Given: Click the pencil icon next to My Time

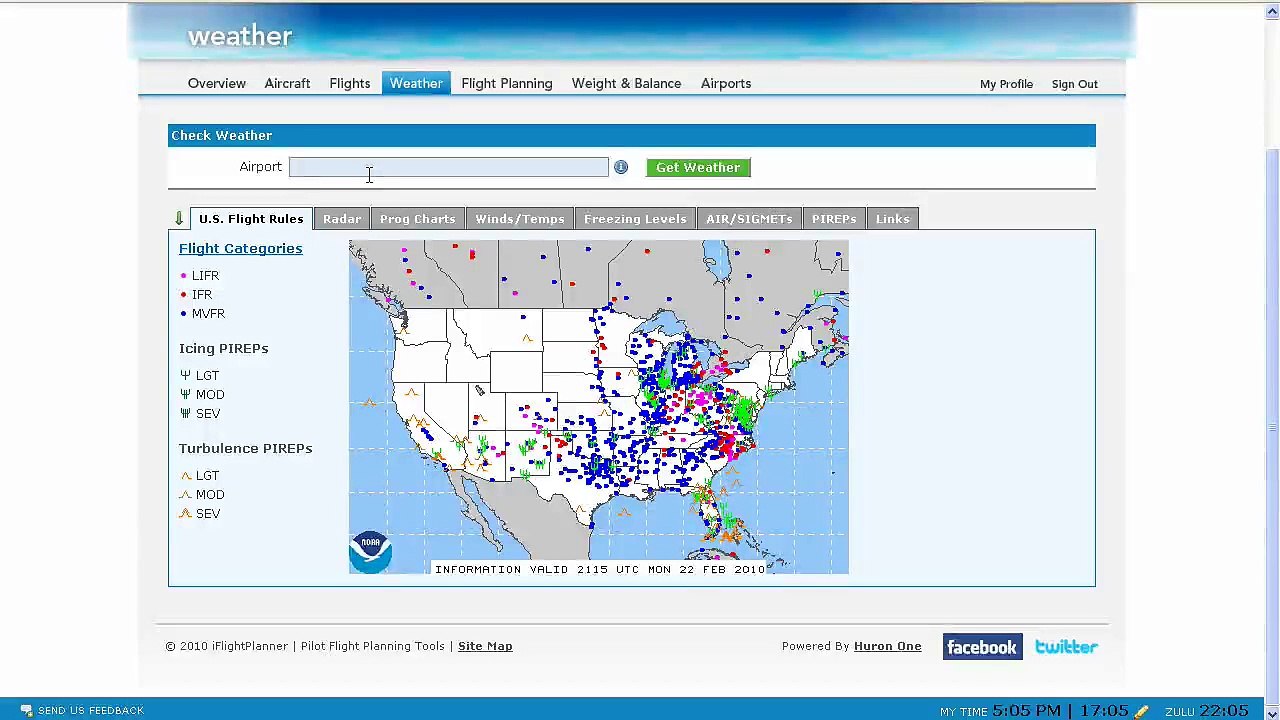Looking at the screenshot, I should [x=1141, y=711].
